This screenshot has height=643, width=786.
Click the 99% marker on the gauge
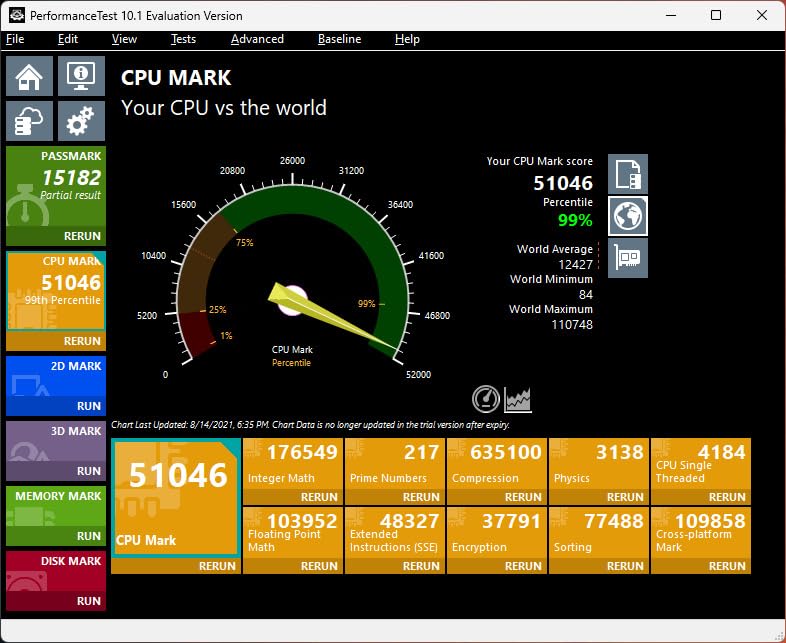(366, 304)
